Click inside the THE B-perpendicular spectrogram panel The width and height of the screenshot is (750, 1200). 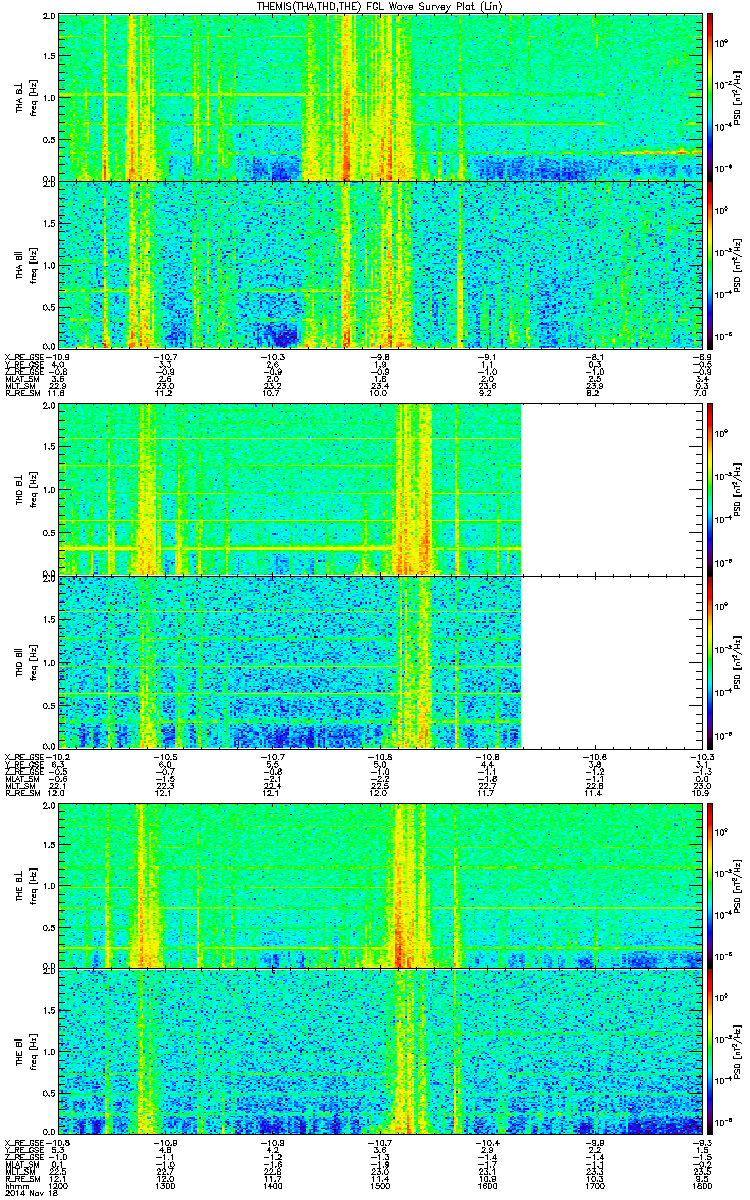point(379,885)
